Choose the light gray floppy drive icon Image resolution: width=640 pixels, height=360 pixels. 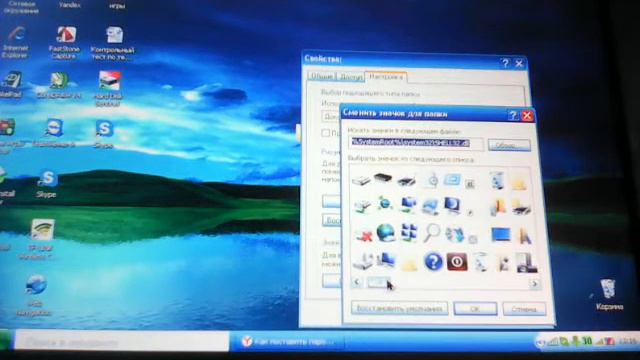click(360, 180)
